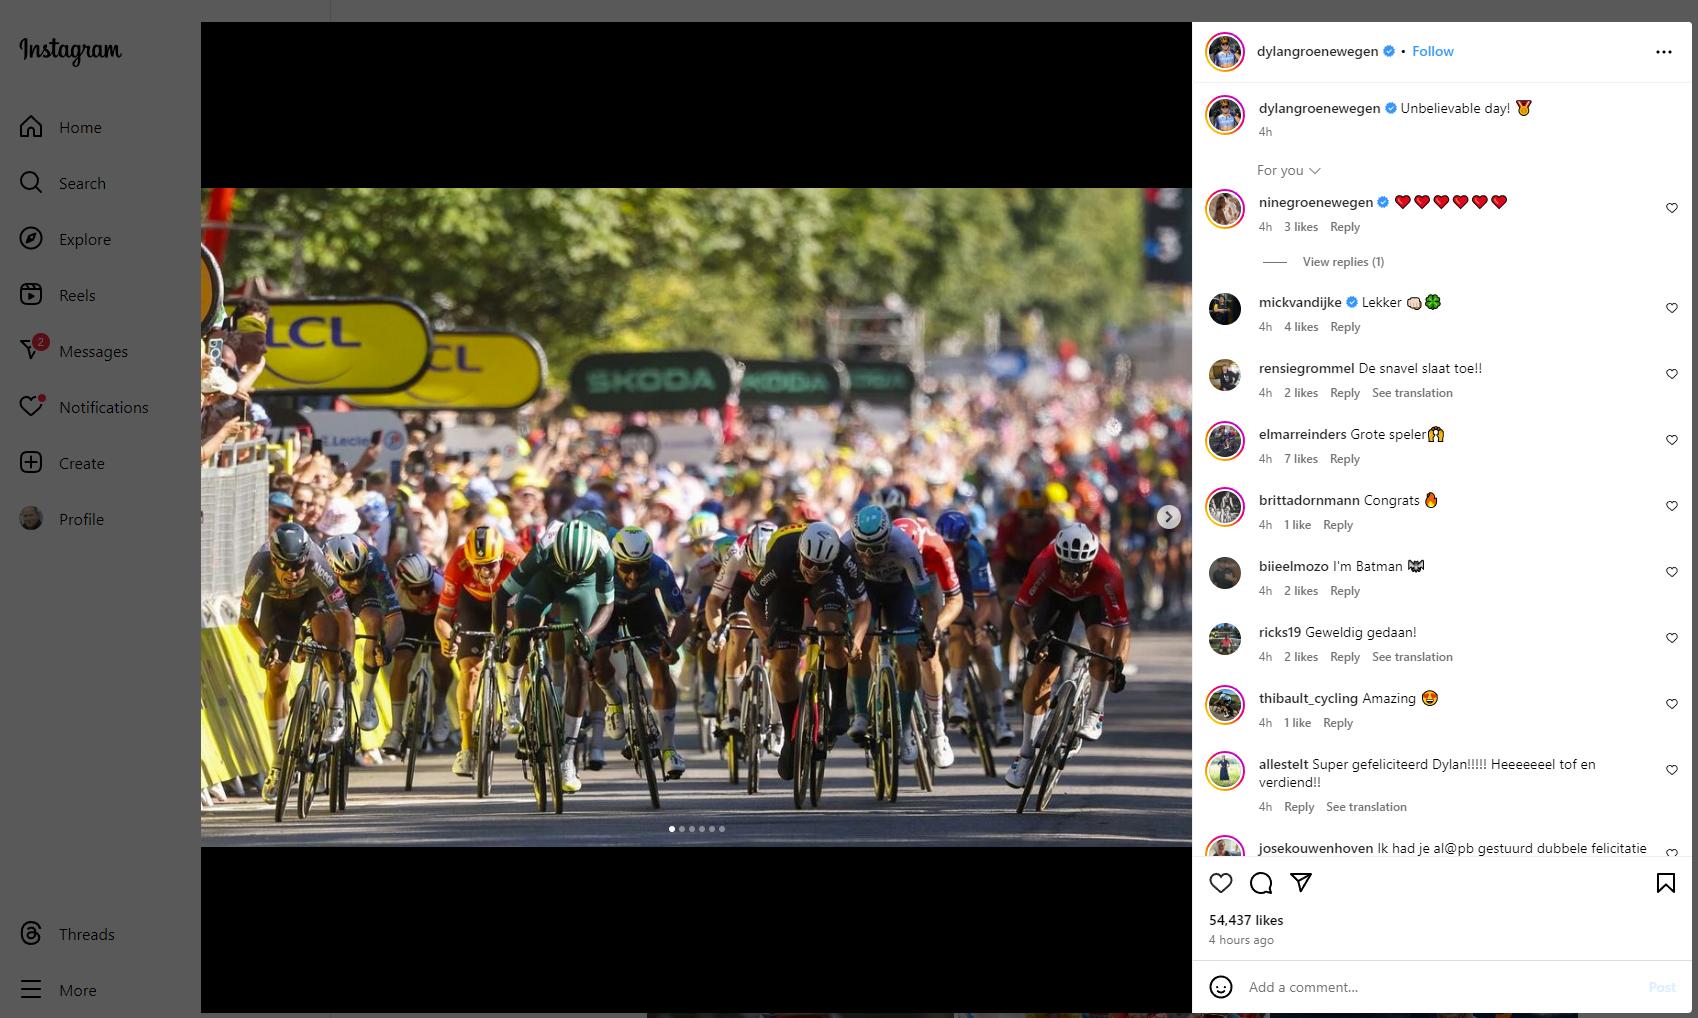Share the post via the paper plane icon
Viewport: 1698px width, 1018px height.
[x=1301, y=882]
